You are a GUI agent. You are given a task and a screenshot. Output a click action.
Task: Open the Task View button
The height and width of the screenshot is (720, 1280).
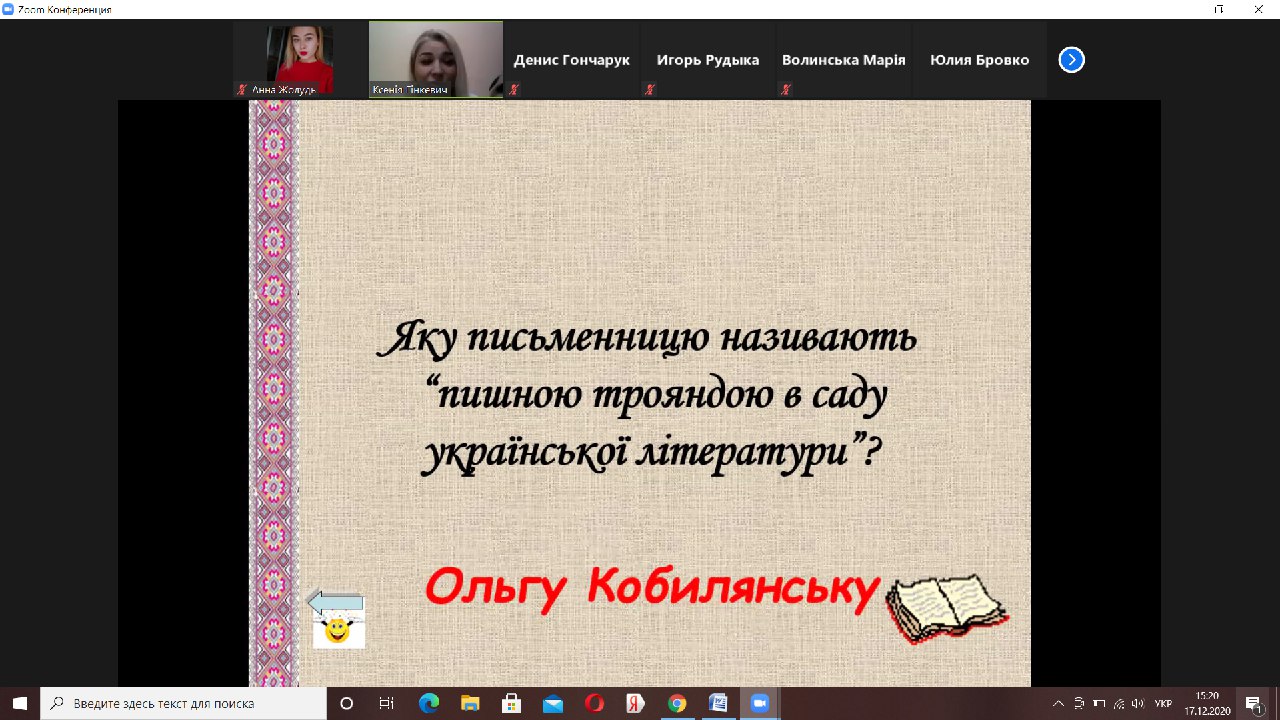(387, 703)
